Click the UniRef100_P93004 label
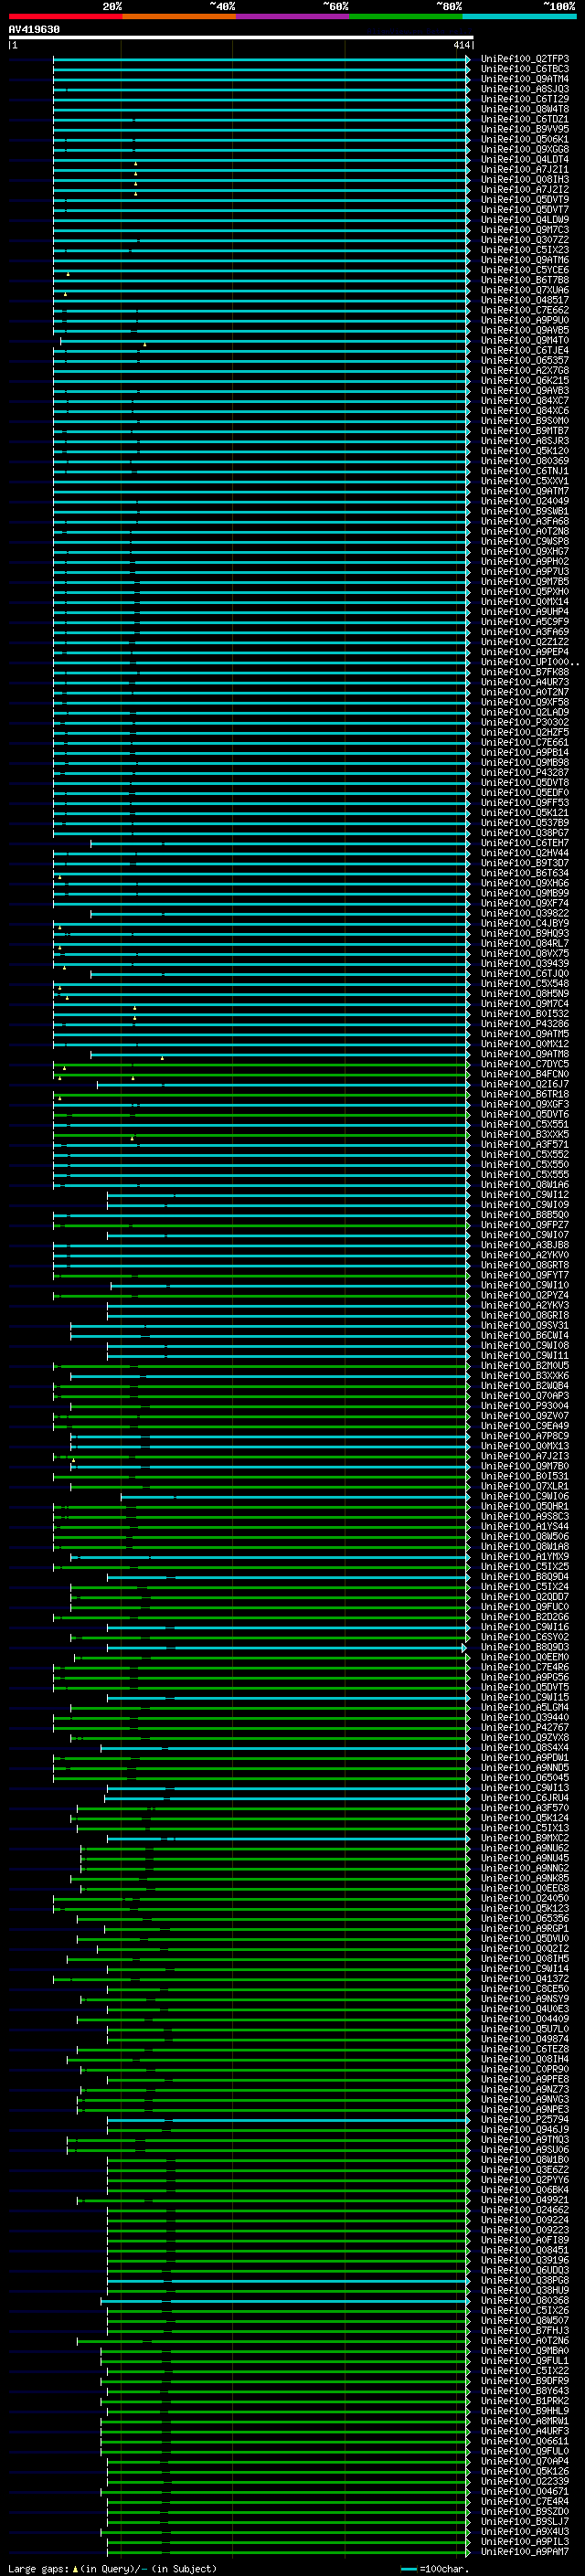Viewport: 585px width, 2576px height. pyautogui.click(x=525, y=1406)
